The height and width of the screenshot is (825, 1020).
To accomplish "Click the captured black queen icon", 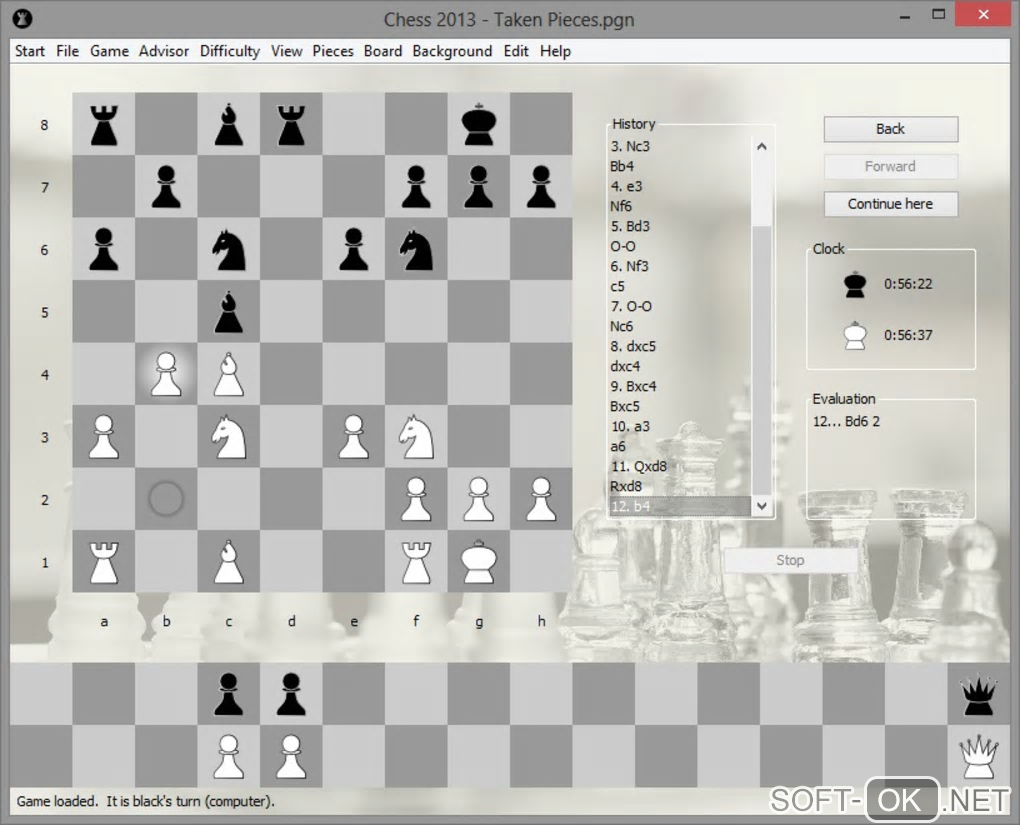I will pyautogui.click(x=978, y=696).
